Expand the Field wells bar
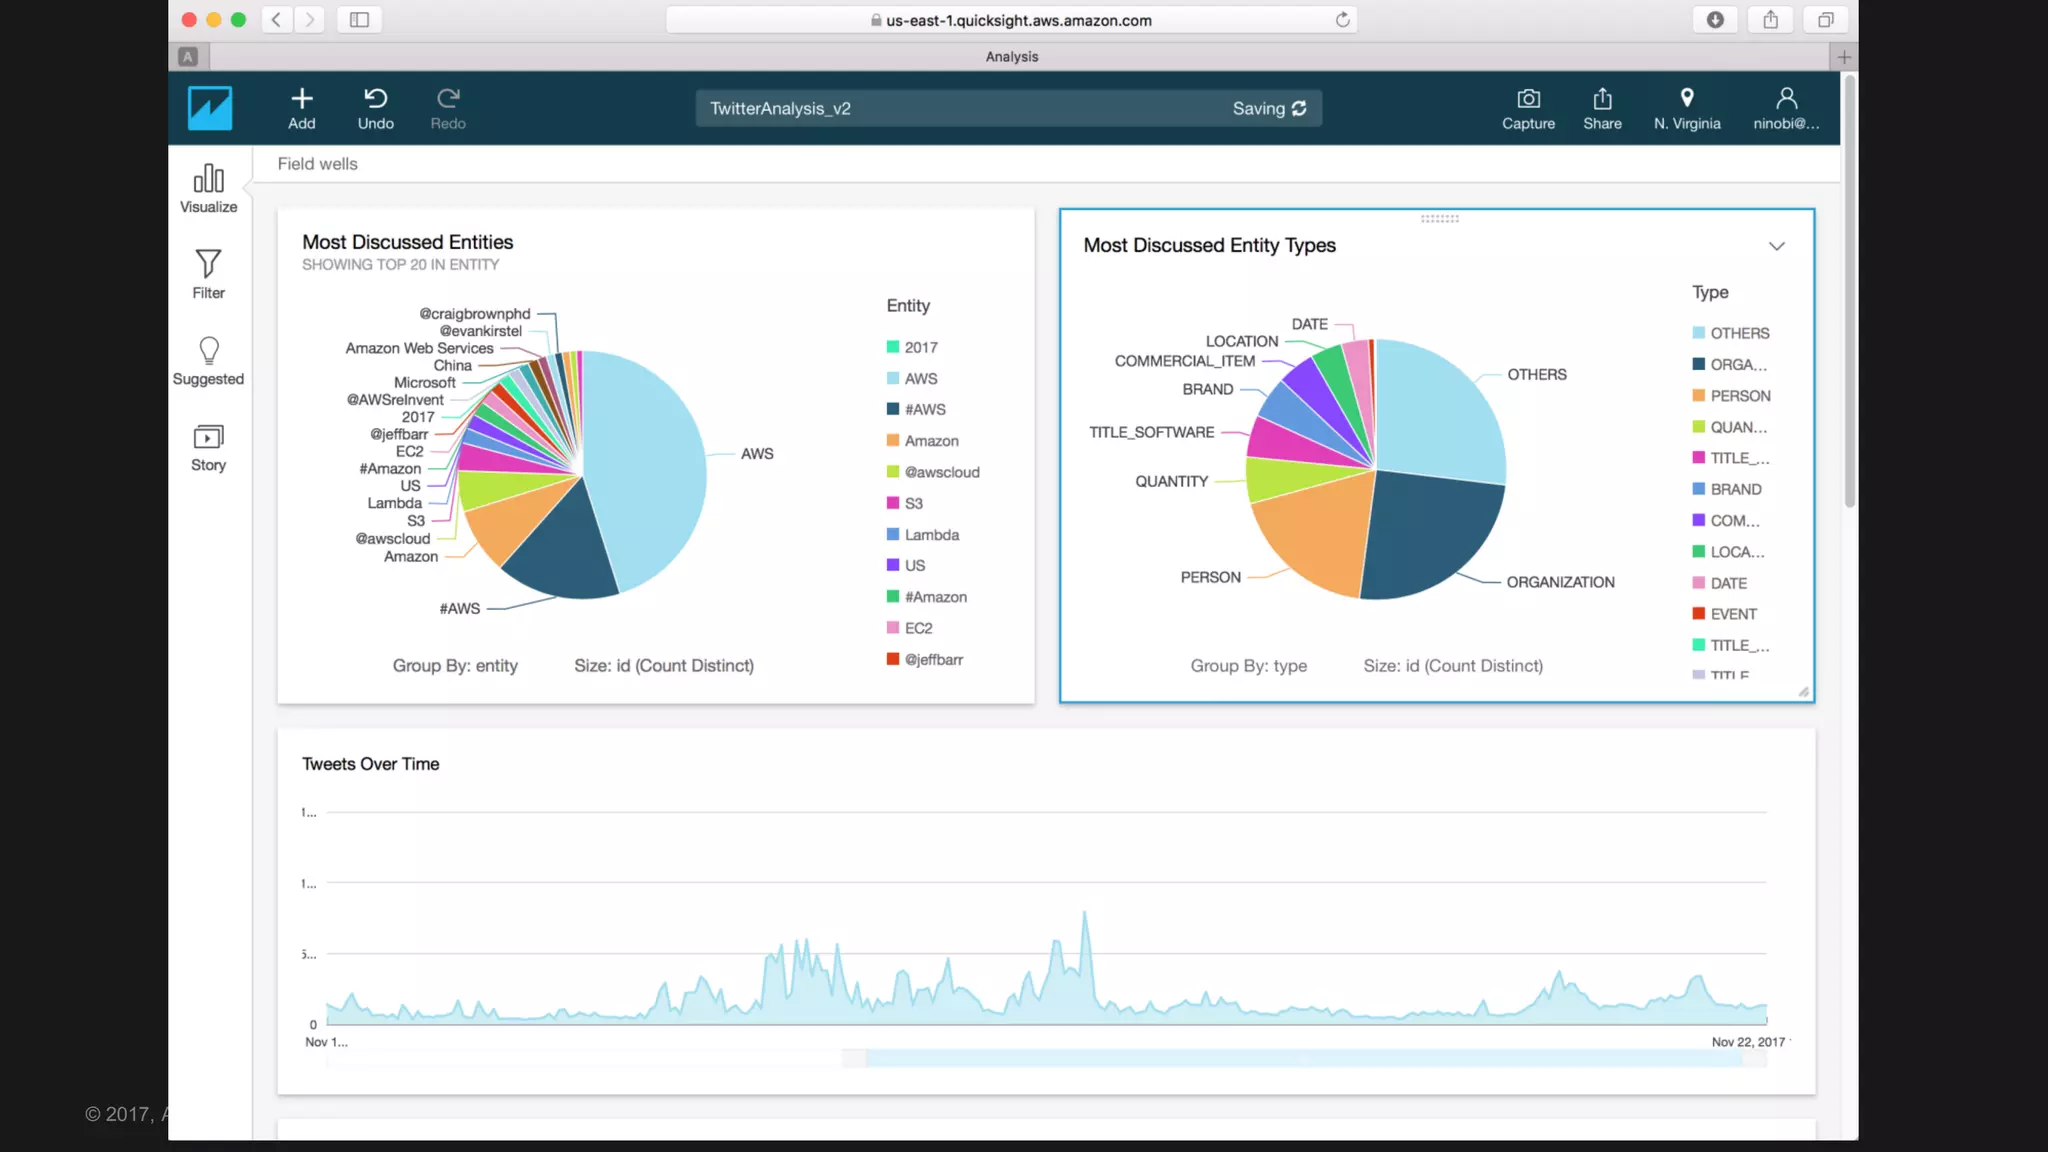Screen dimensions: 2048x1152 (x=317, y=164)
